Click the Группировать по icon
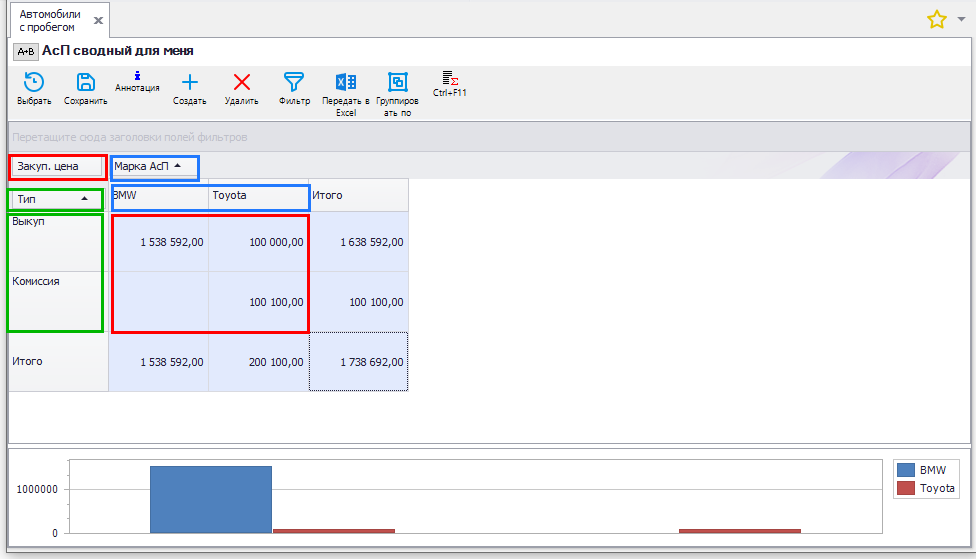The height and width of the screenshot is (559, 976). (397, 83)
